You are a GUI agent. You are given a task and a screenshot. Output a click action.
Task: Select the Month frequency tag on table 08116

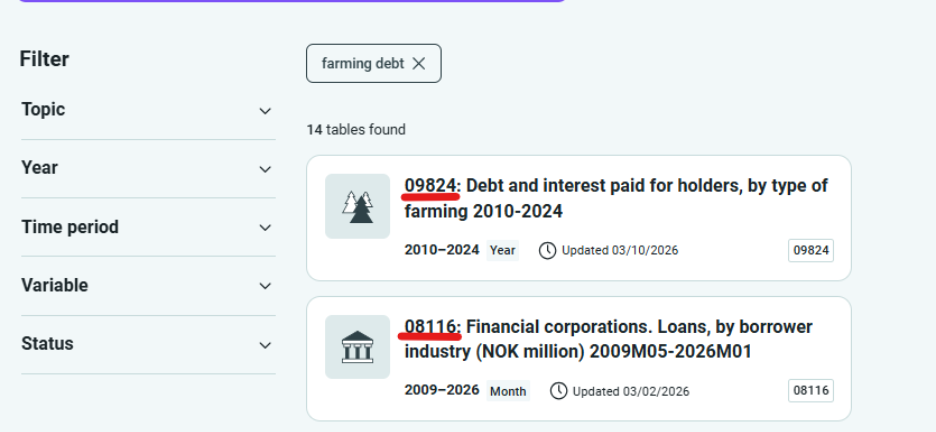pos(508,391)
